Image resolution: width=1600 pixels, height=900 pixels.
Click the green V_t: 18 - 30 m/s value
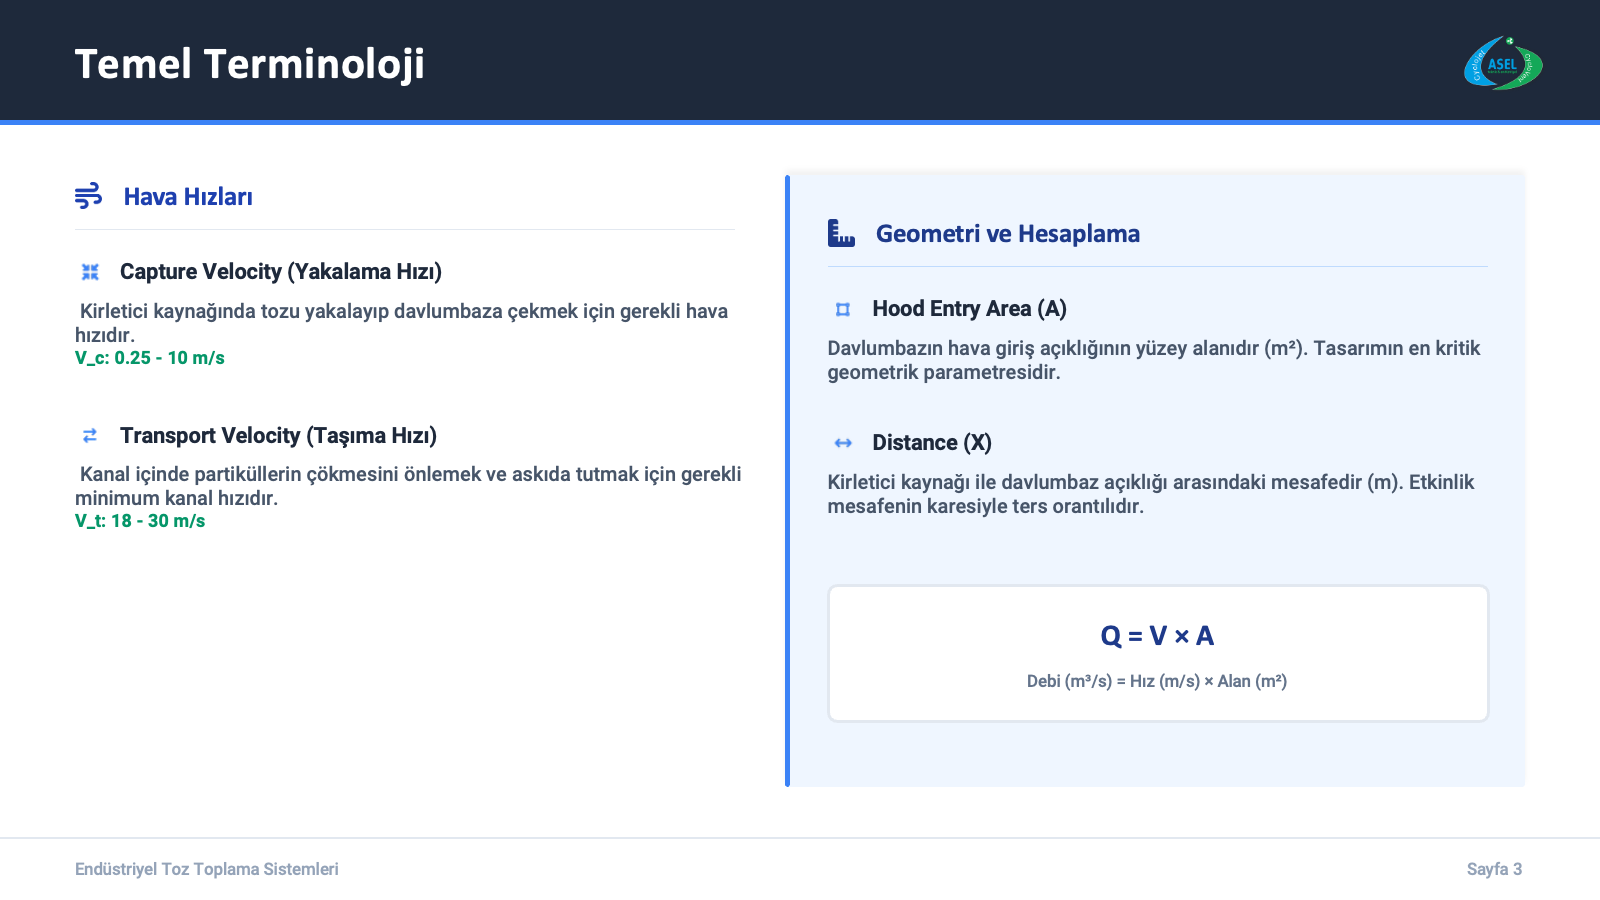click(x=140, y=521)
